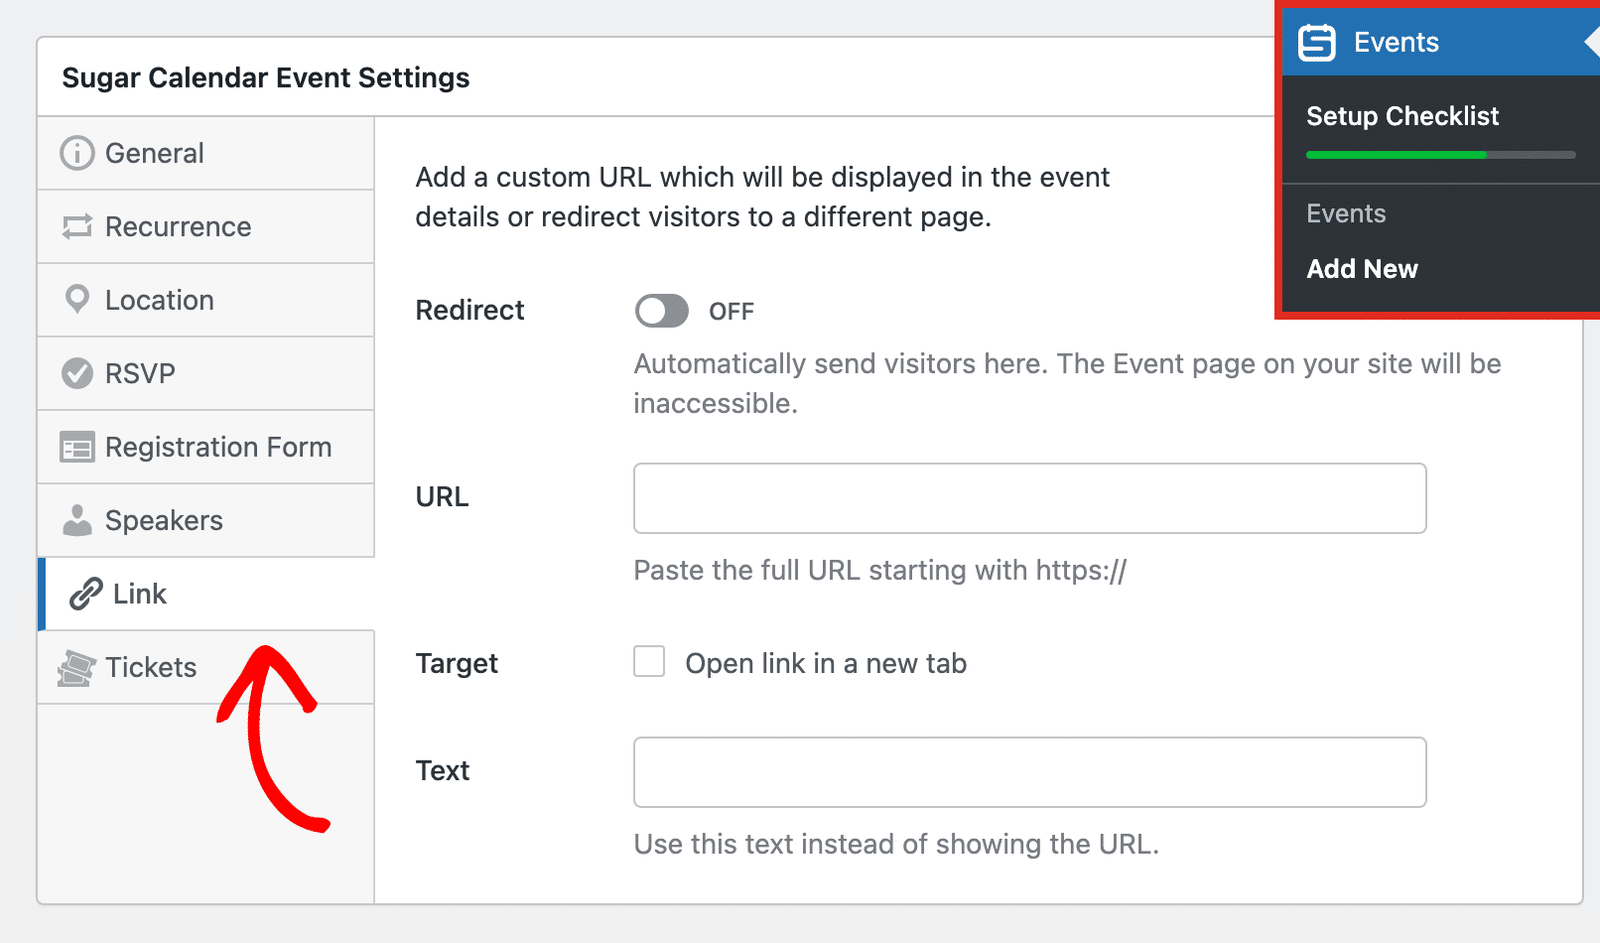Click the URL input field
This screenshot has width=1600, height=943.
tap(1030, 498)
